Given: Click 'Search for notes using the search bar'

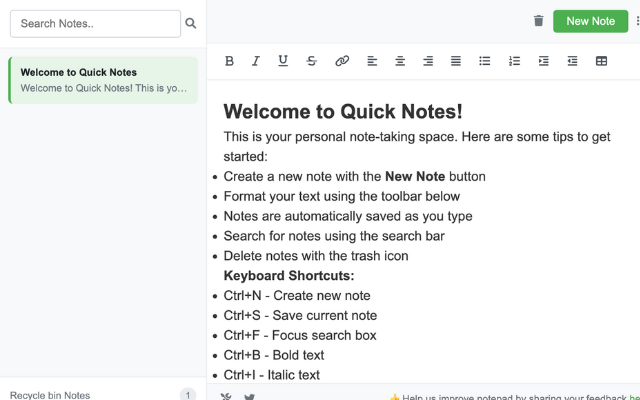Looking at the screenshot, I should 334,236.
